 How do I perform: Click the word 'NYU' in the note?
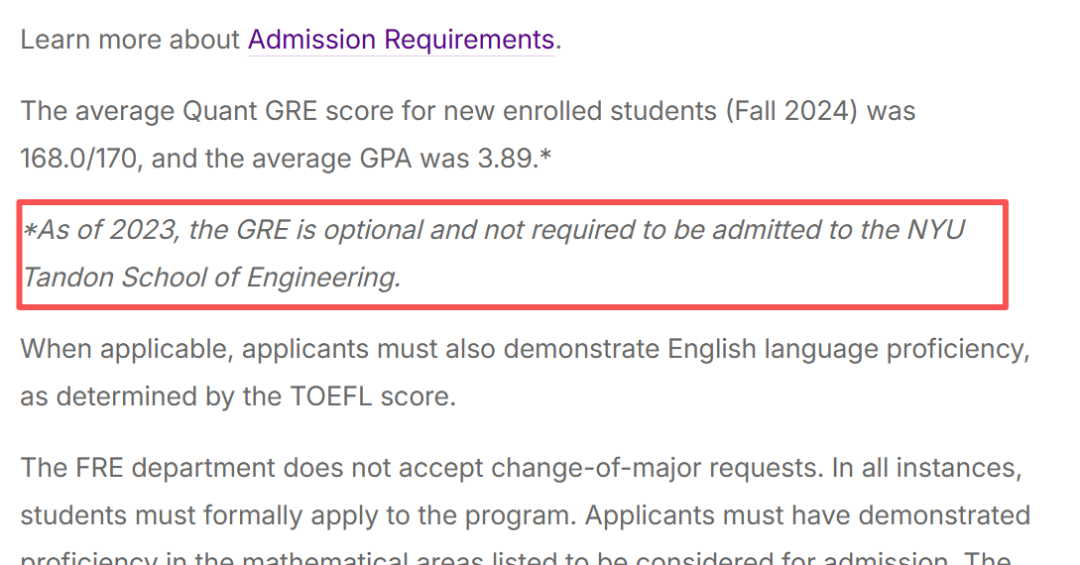936,230
